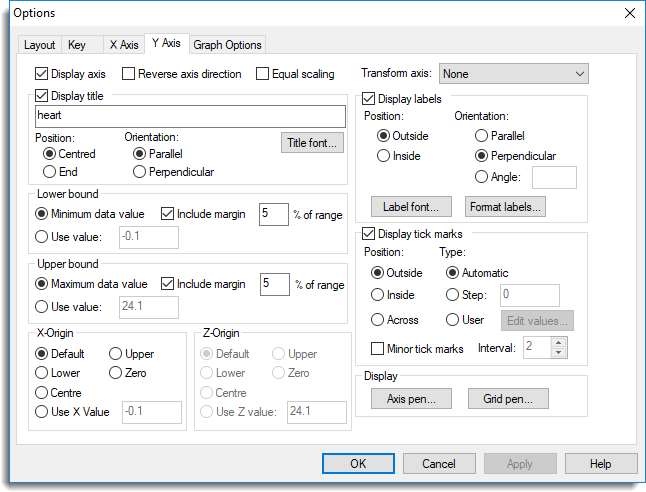The height and width of the screenshot is (492, 646).
Task: Toggle the Equal scaling checkbox
Action: 263,74
